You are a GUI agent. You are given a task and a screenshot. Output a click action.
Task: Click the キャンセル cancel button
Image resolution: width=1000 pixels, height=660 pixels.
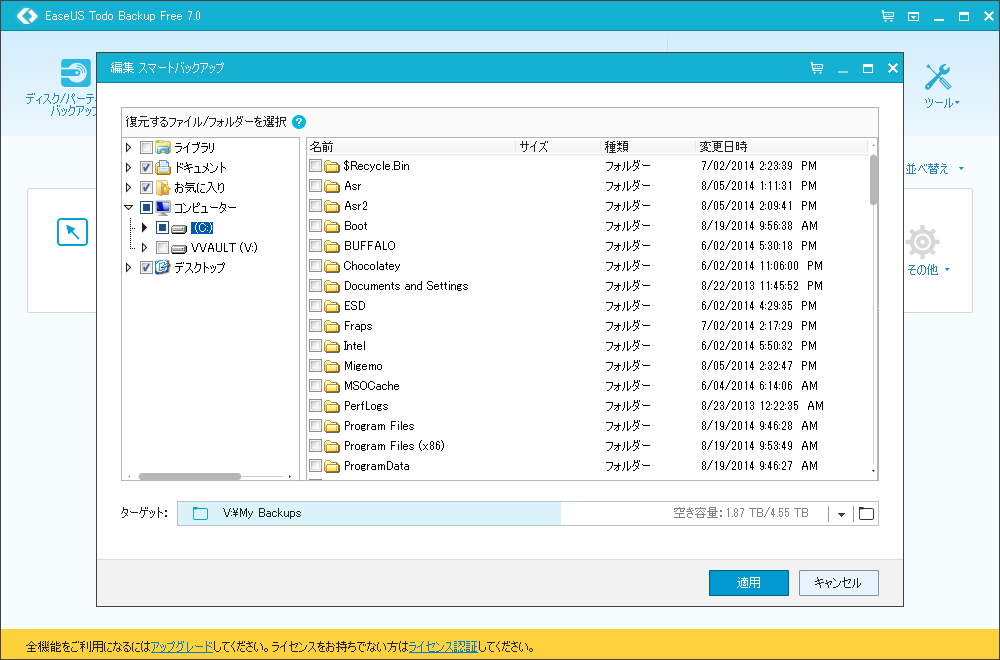(839, 583)
